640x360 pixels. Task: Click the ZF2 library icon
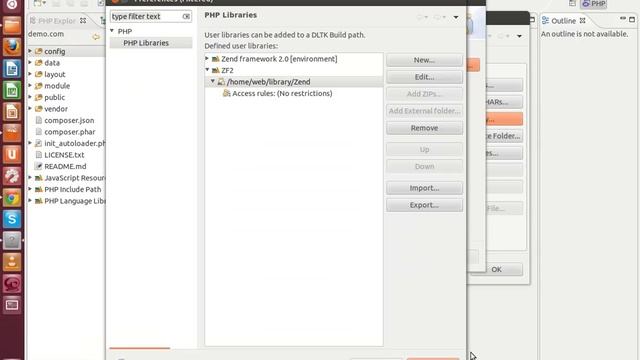click(x=216, y=70)
